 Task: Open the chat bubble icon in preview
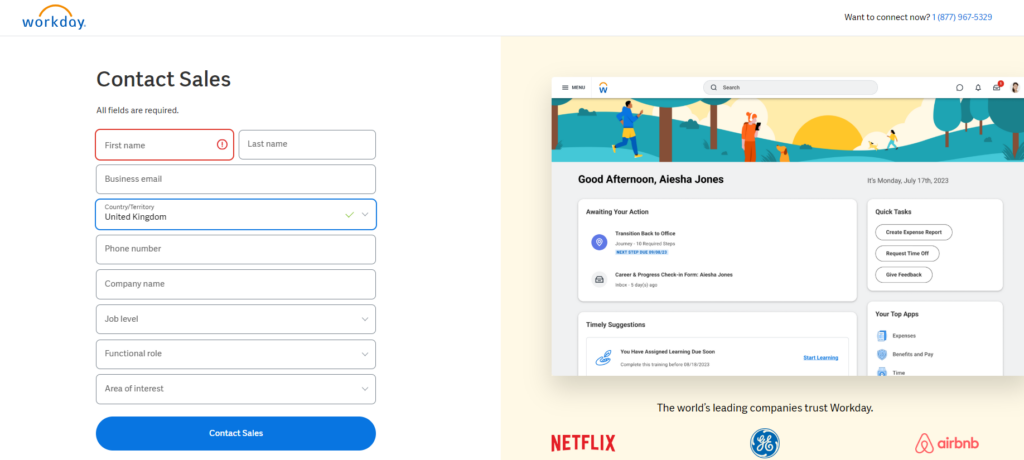tap(959, 88)
